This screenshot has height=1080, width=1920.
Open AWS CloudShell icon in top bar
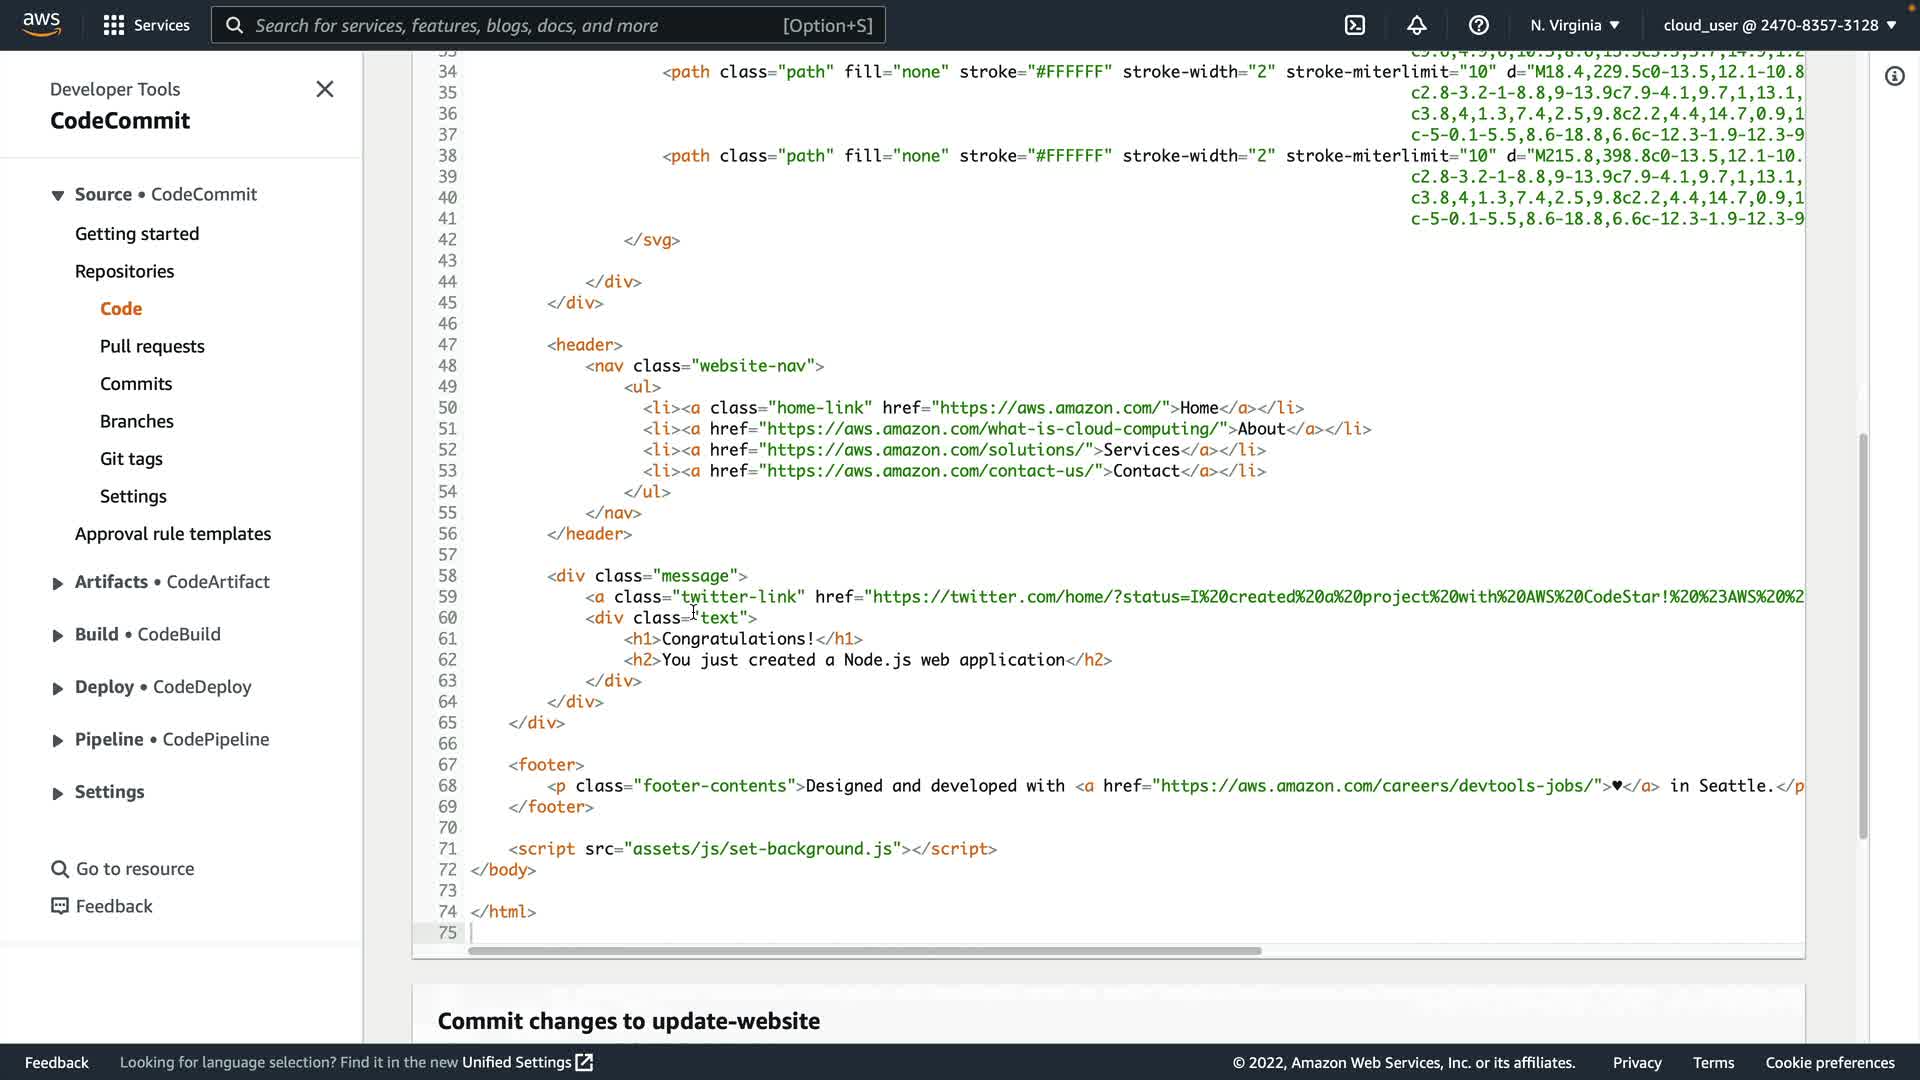[x=1355, y=25]
